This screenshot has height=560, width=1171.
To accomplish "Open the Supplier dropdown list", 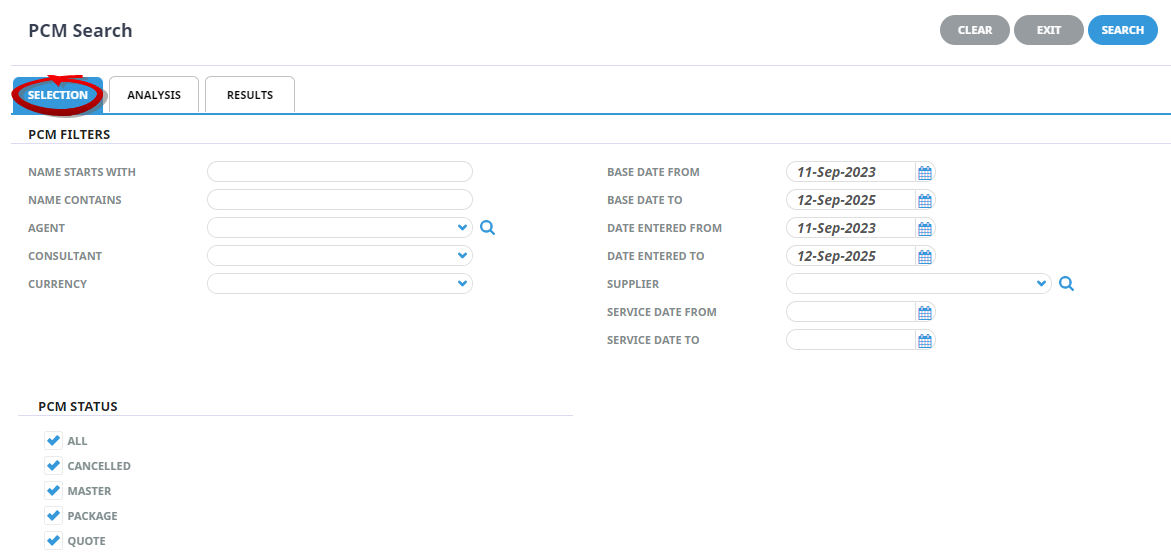I will 919,284.
